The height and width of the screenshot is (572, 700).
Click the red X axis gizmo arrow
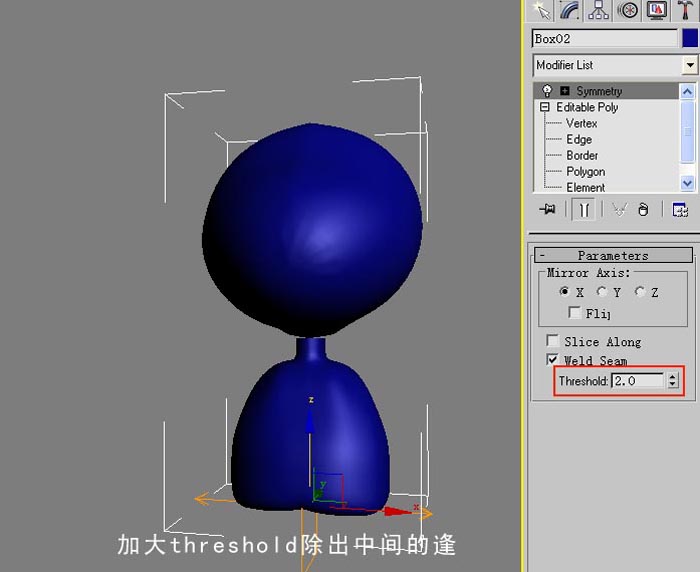tap(397, 512)
